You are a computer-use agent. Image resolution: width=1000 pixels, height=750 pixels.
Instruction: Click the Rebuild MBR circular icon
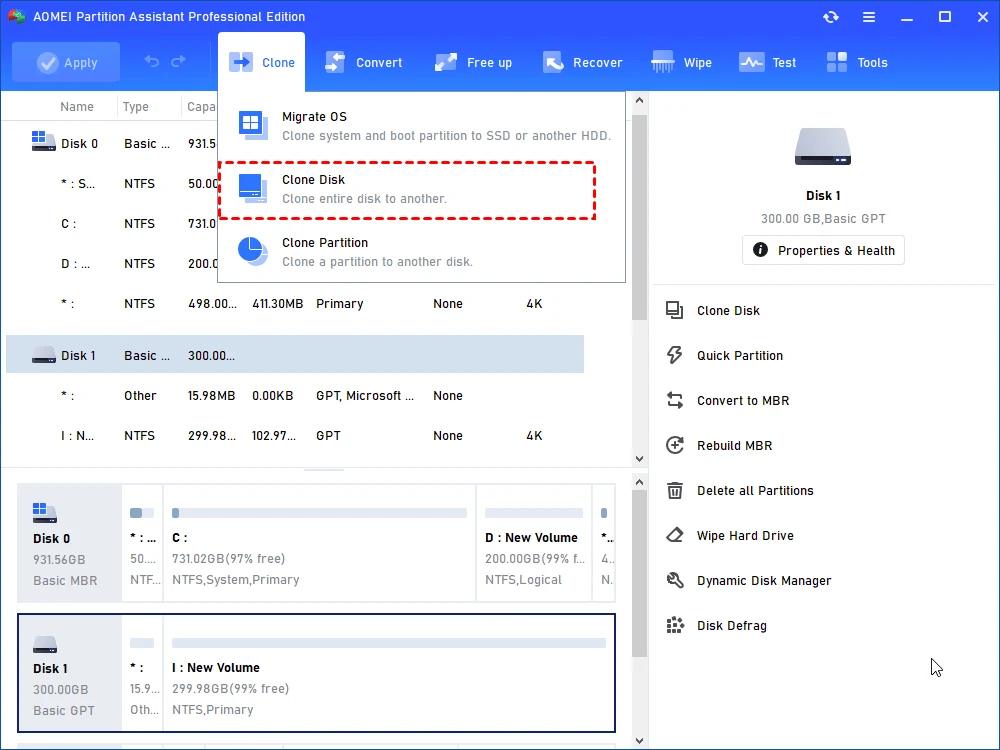click(x=675, y=445)
